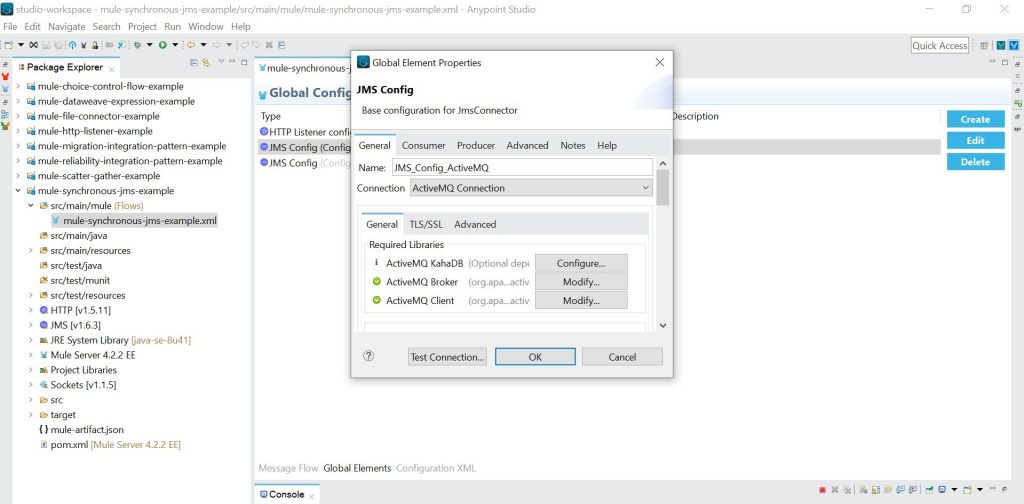Screen dimensions: 1024x504
Task: Open the Package Explorer view menu triangle
Action: coord(221,61)
